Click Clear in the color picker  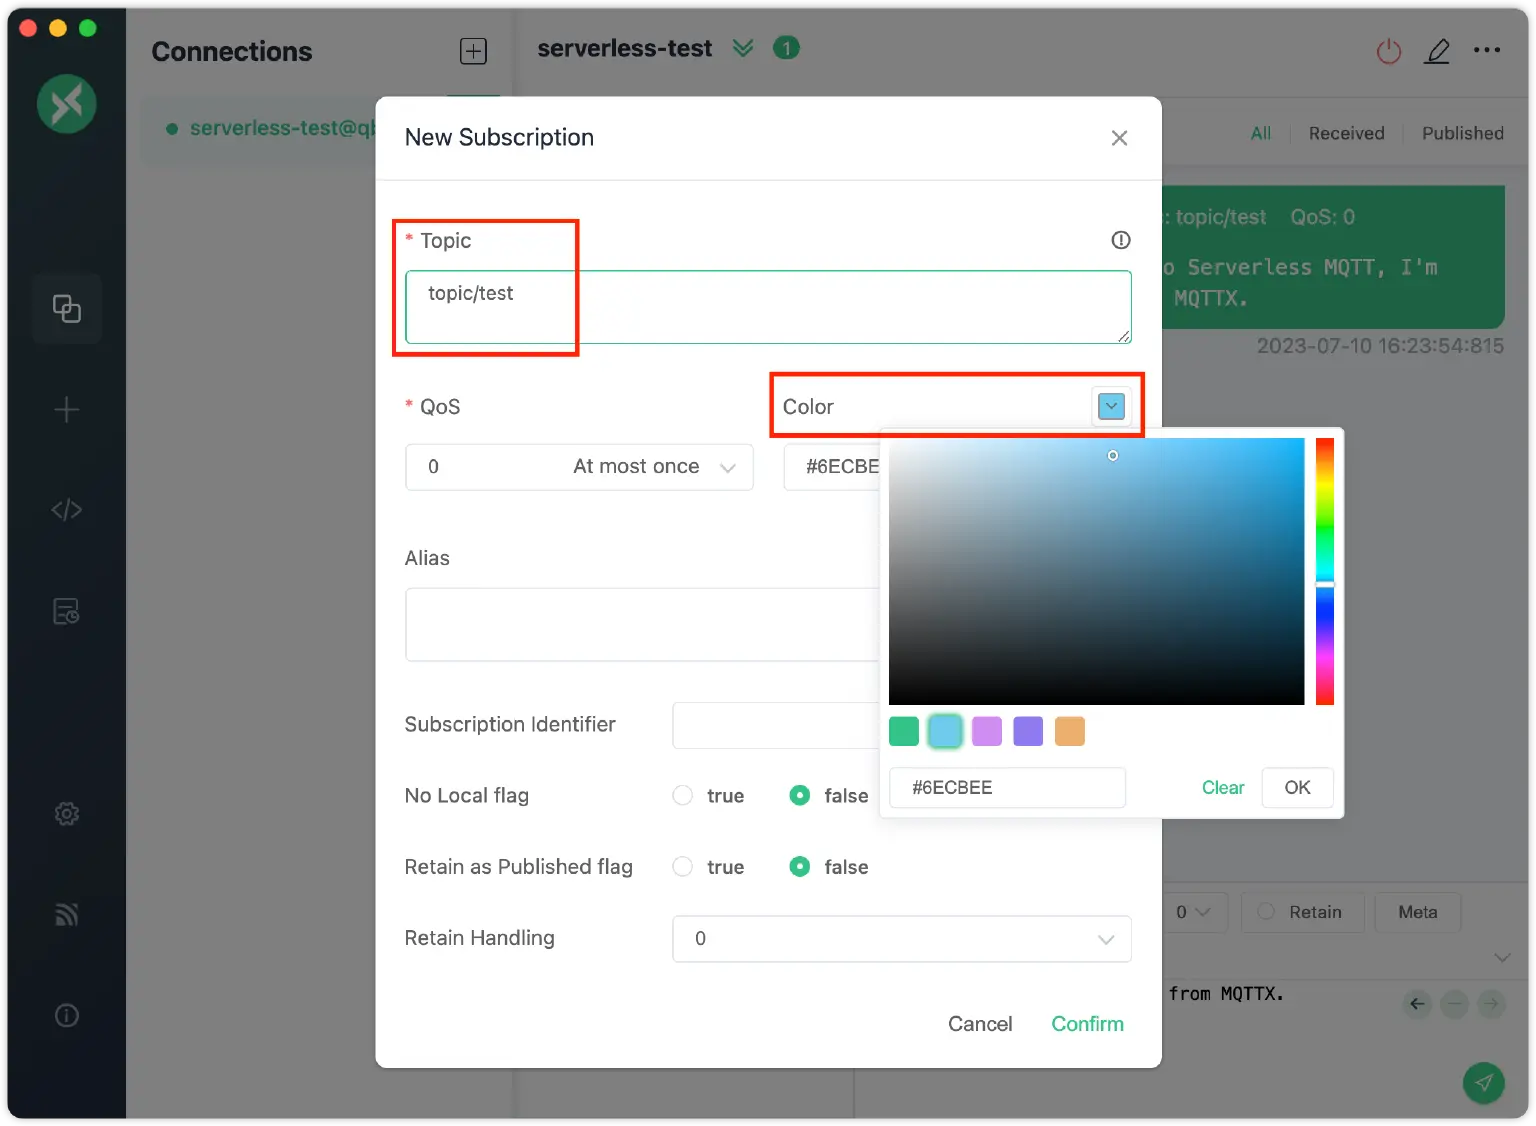coord(1222,788)
